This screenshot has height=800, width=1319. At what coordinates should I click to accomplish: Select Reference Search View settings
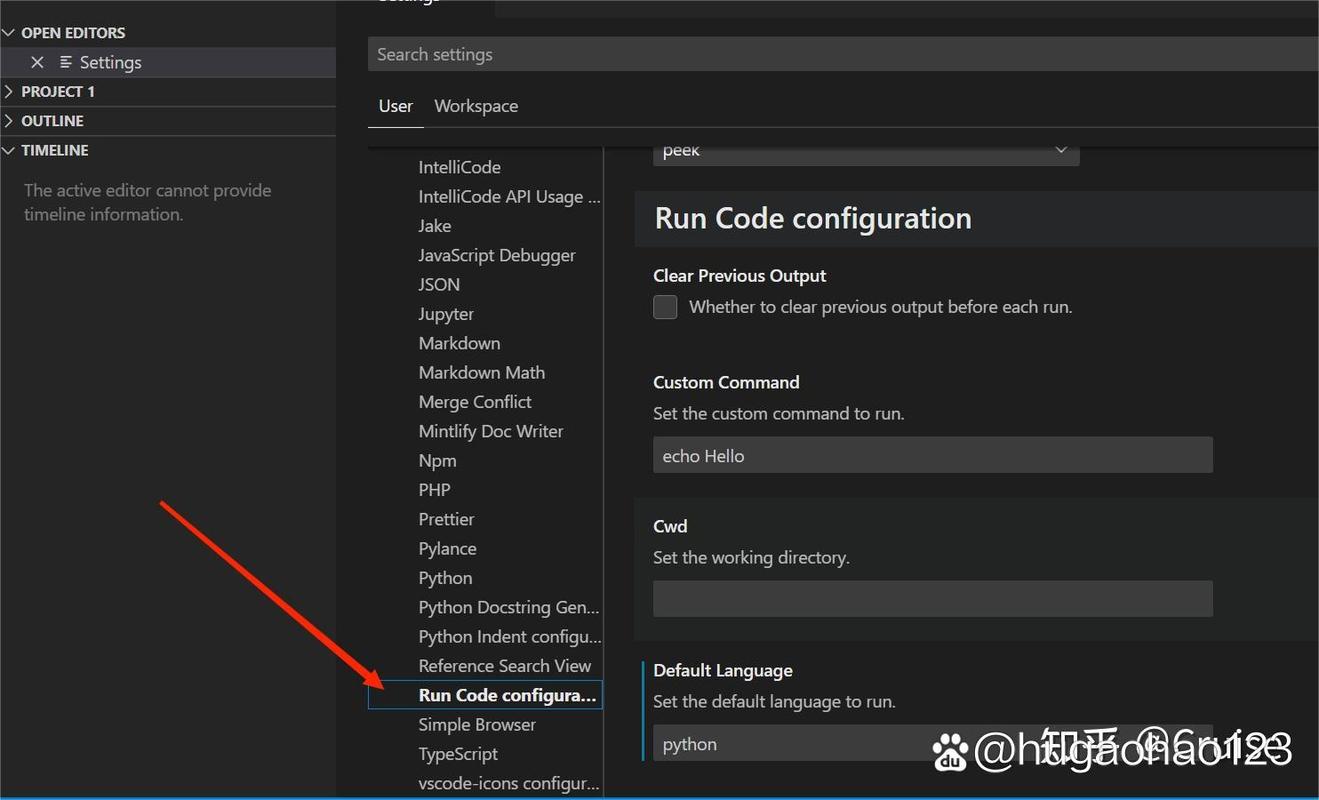(505, 666)
